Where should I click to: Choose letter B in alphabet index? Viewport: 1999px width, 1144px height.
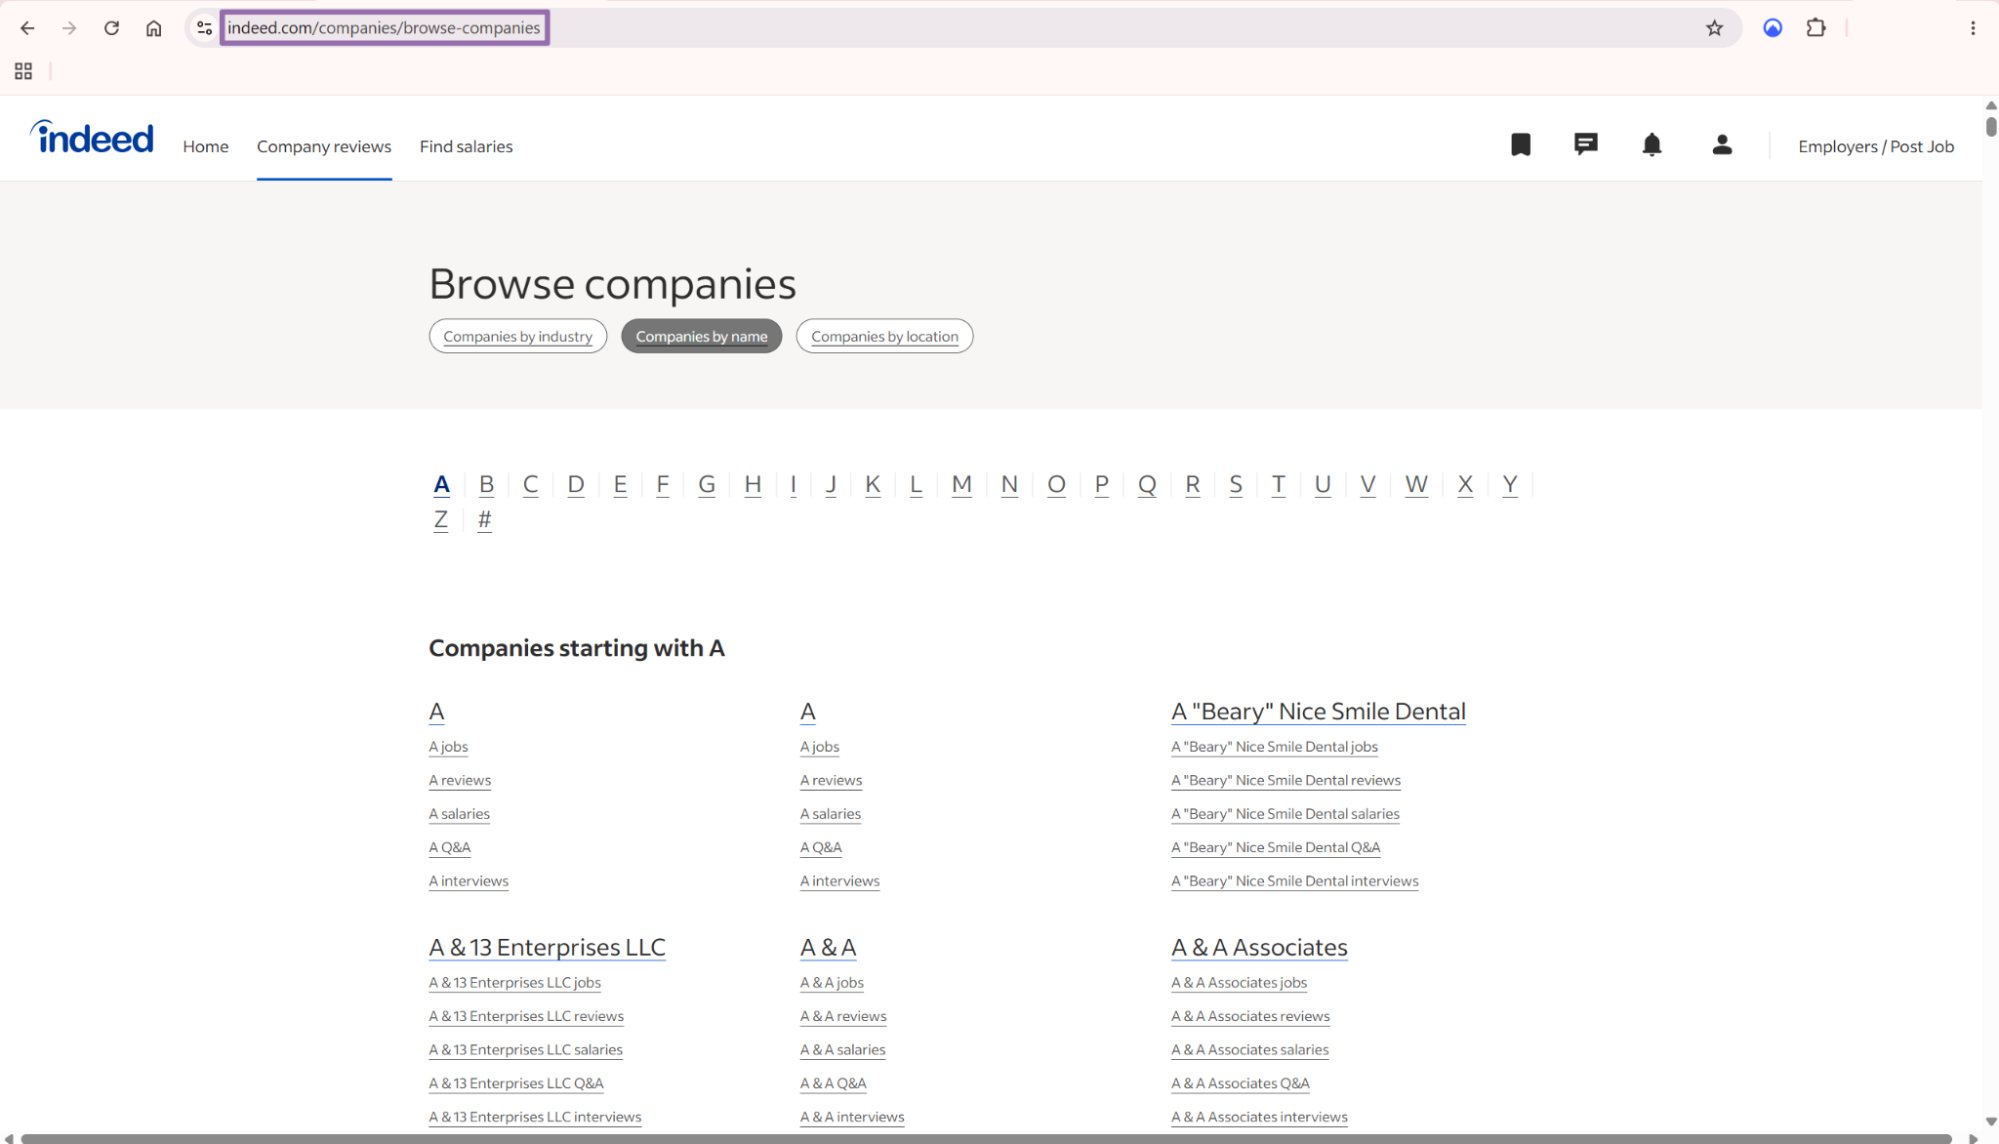tap(486, 484)
